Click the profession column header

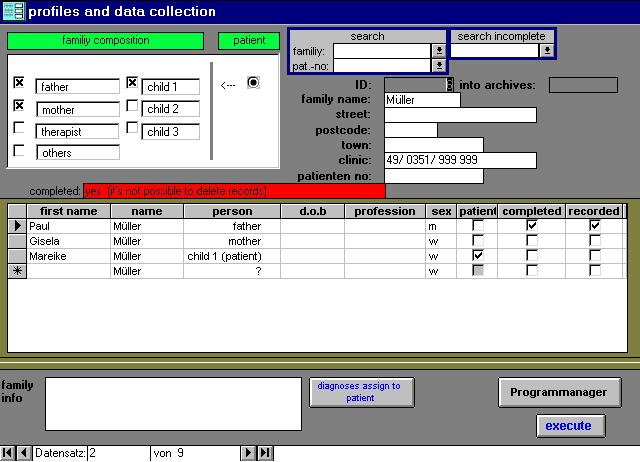[384, 211]
